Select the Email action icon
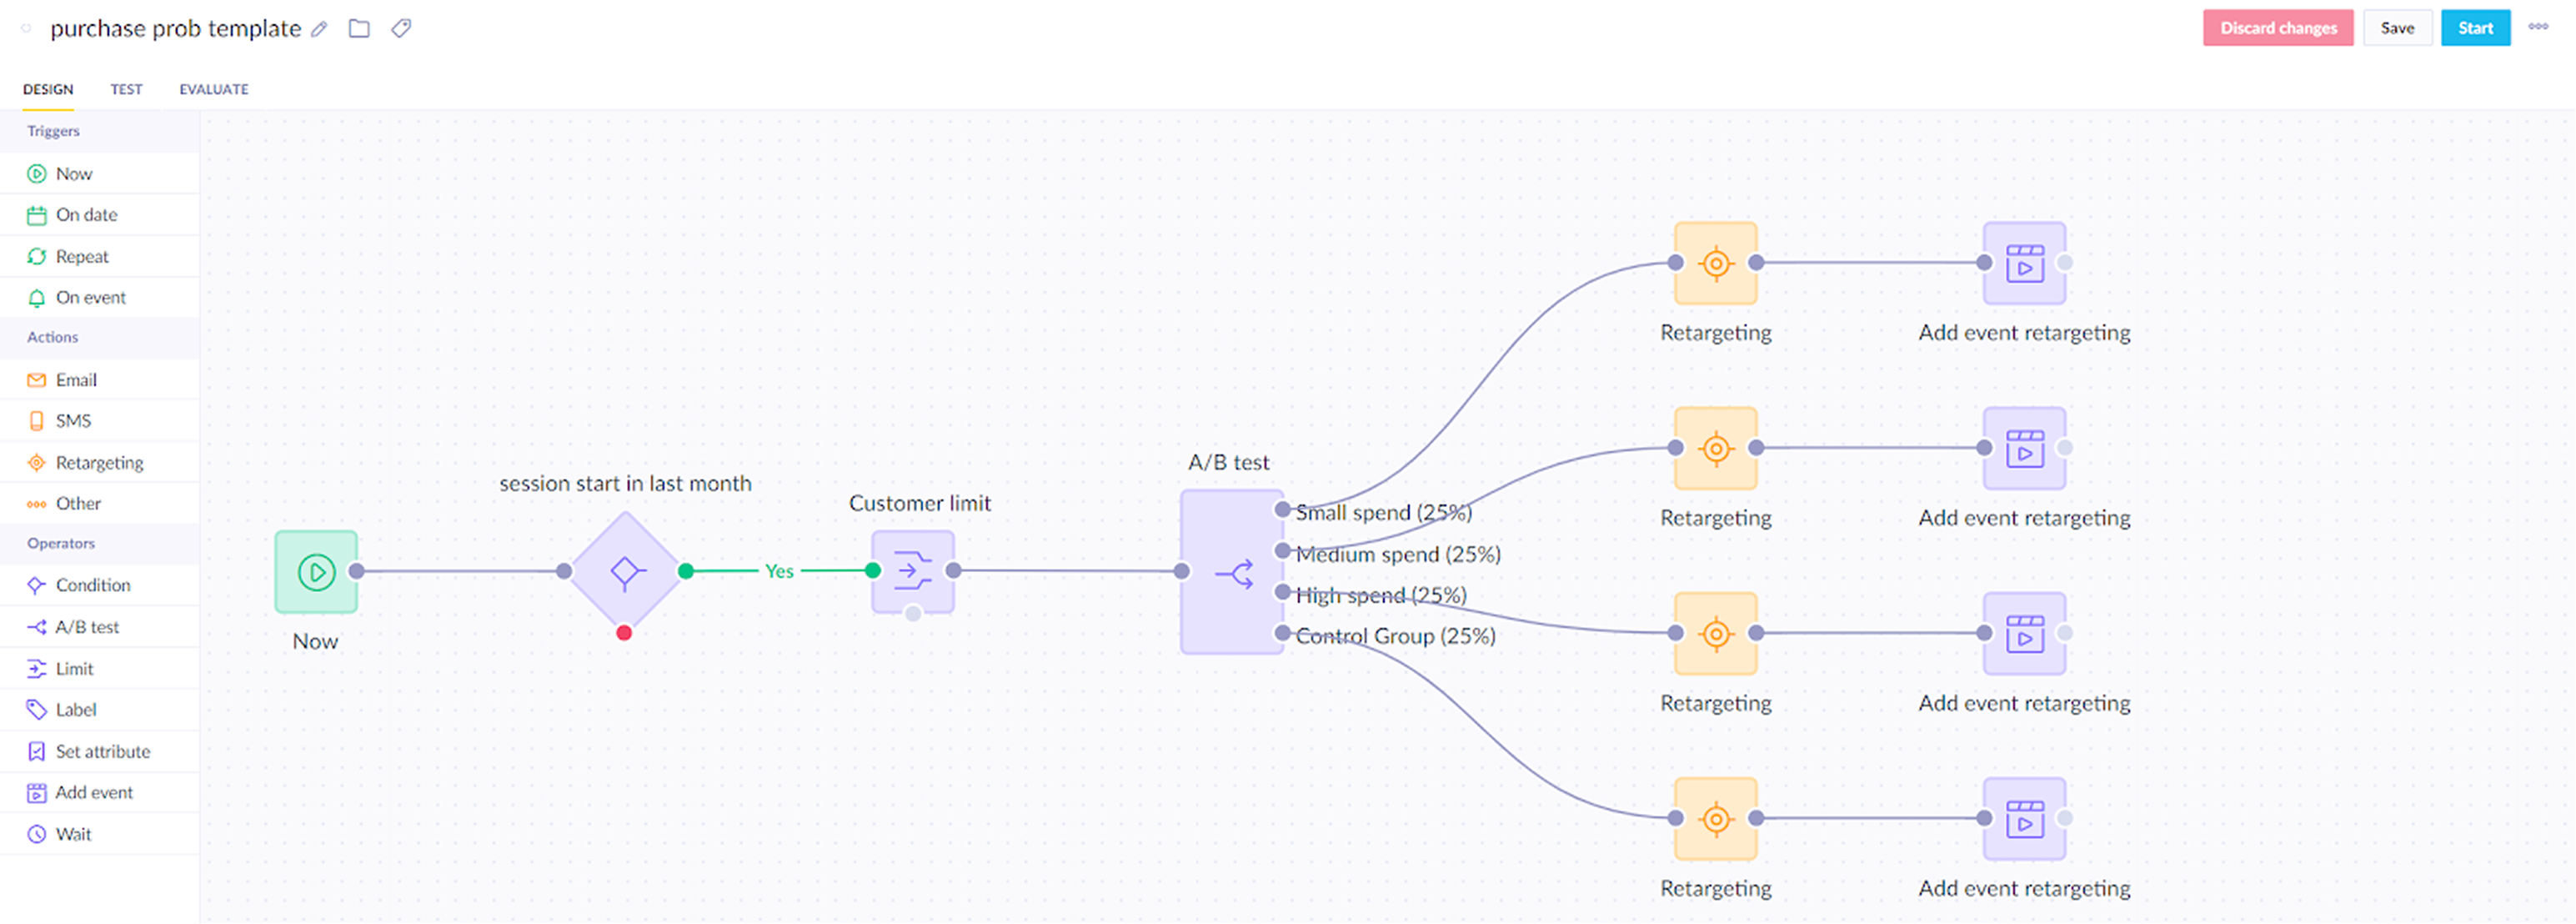Screen dimensions: 2576x924 (37, 380)
